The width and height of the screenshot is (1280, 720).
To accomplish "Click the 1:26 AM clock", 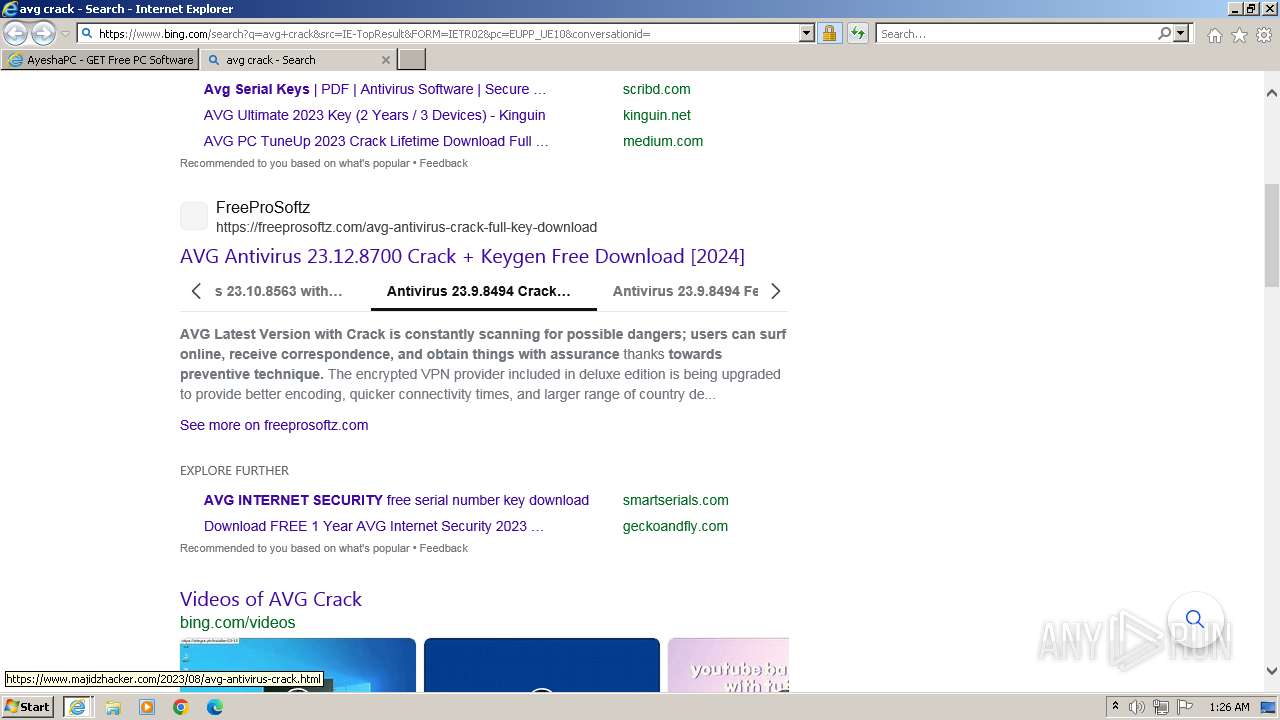I will pyautogui.click(x=1229, y=707).
